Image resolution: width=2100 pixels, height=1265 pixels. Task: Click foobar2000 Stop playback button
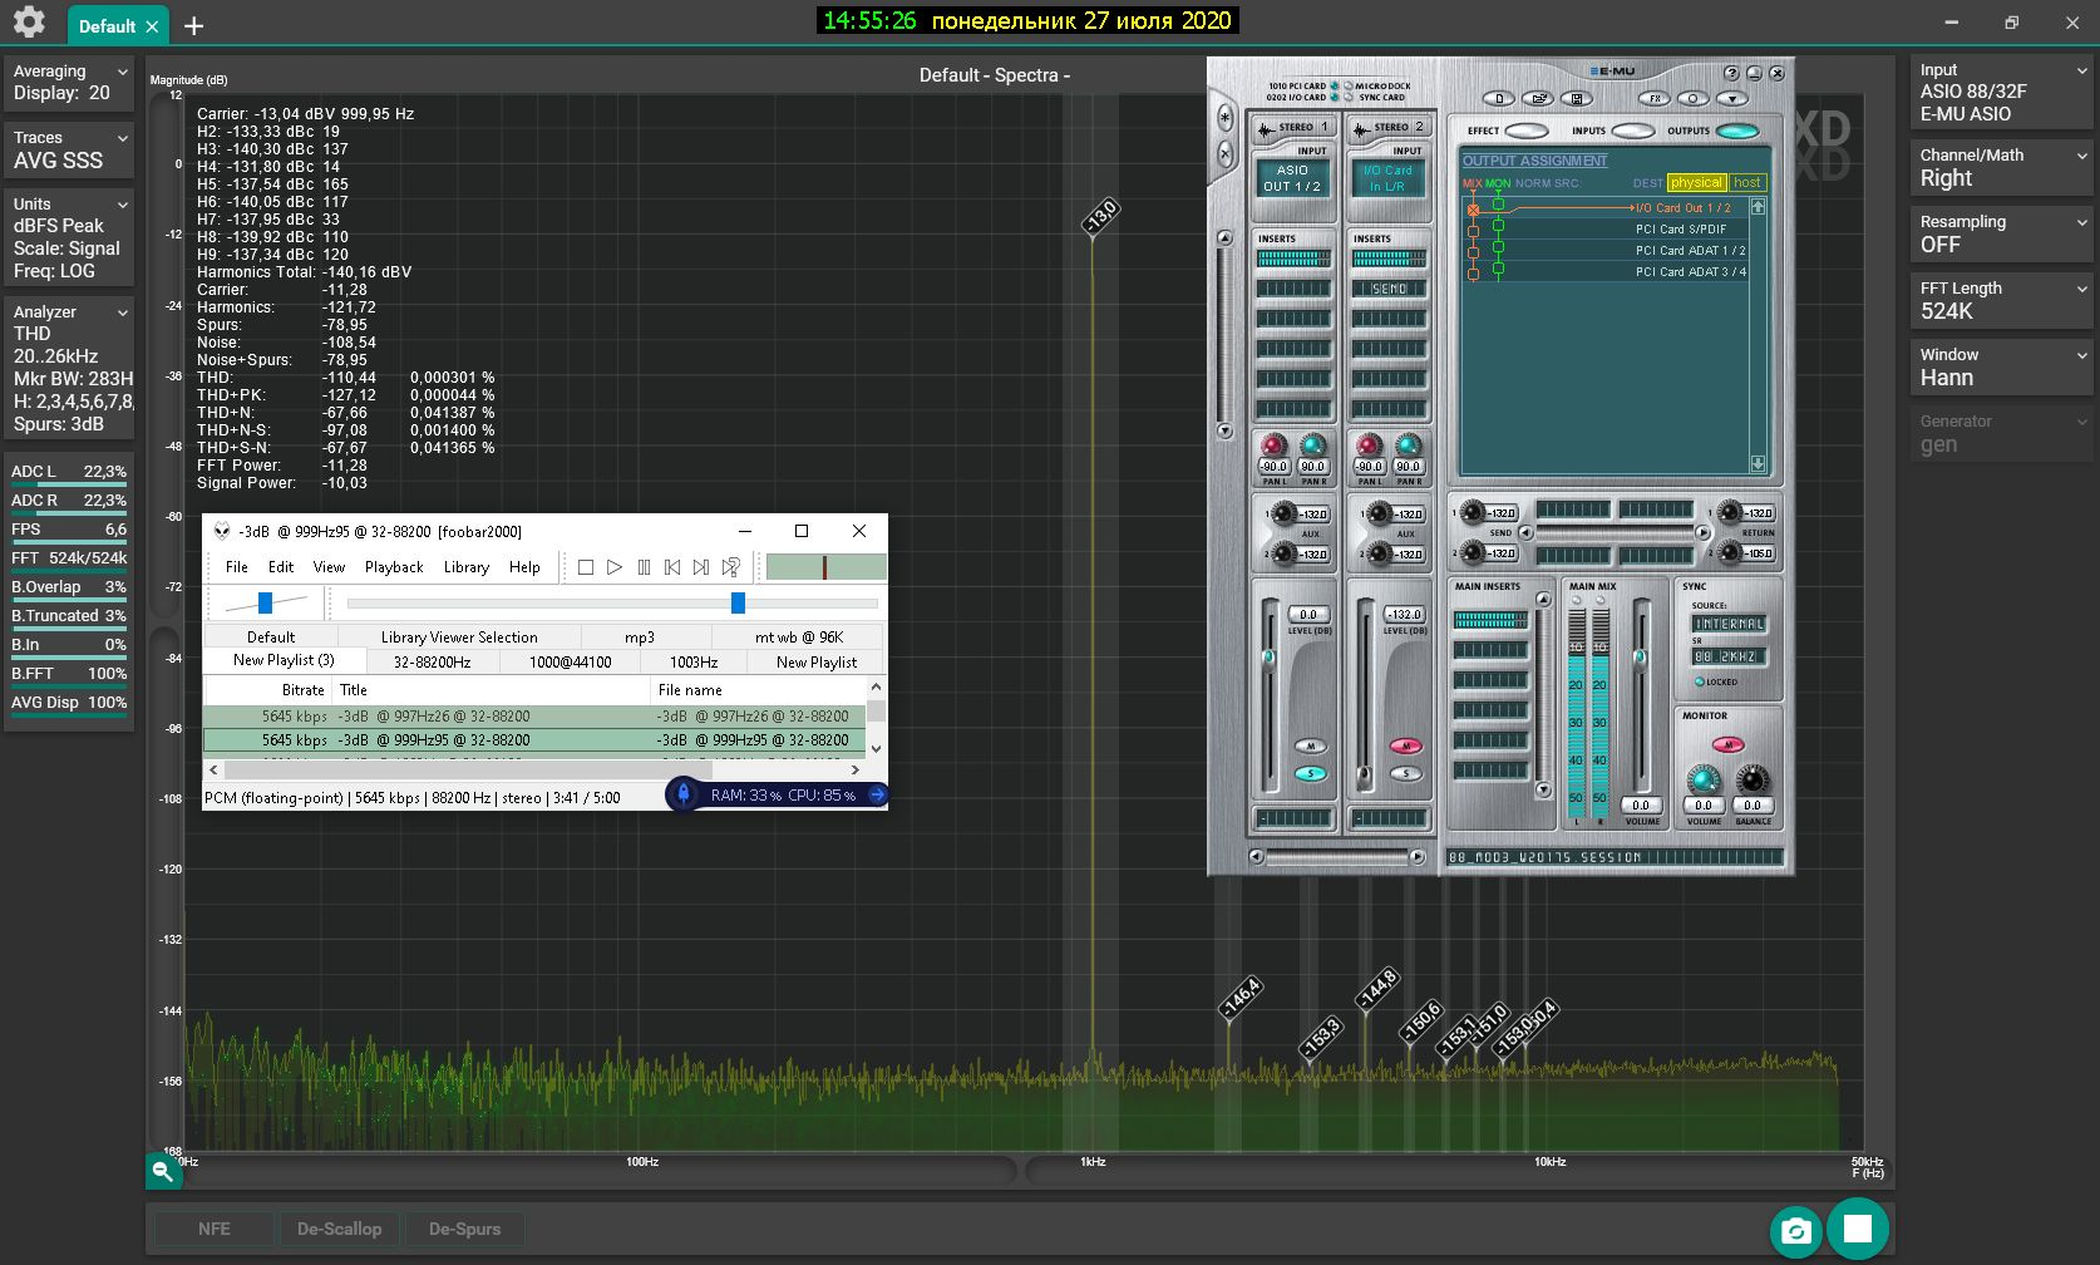coord(586,567)
